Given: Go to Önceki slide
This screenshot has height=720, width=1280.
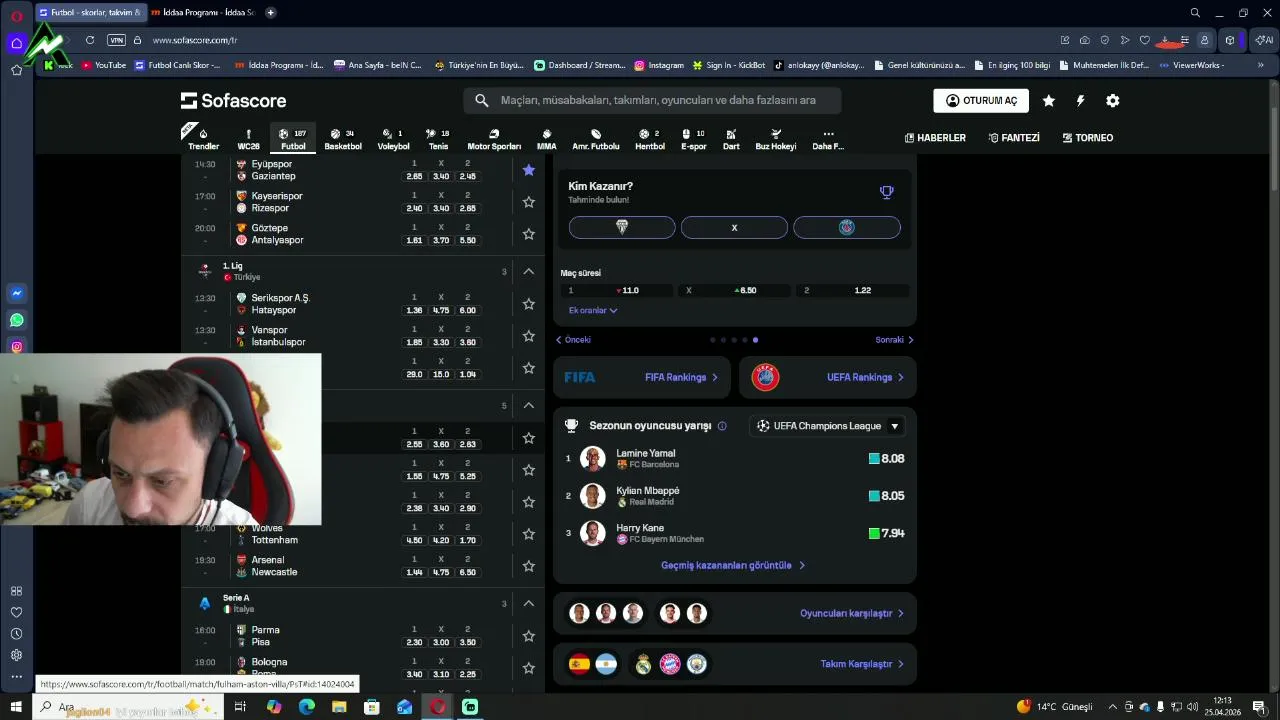Looking at the screenshot, I should point(573,340).
